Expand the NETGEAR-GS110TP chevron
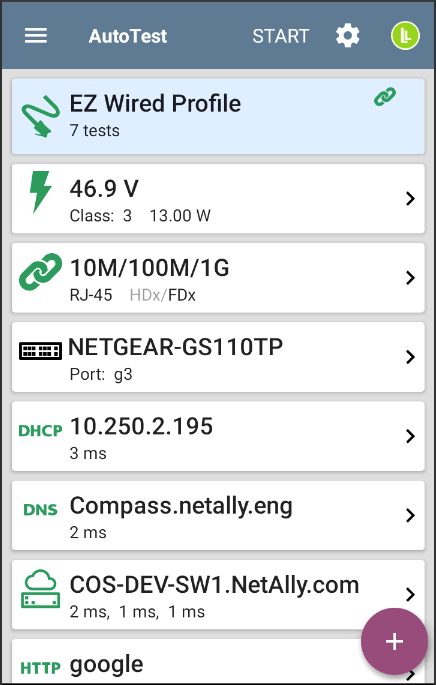 click(x=410, y=357)
